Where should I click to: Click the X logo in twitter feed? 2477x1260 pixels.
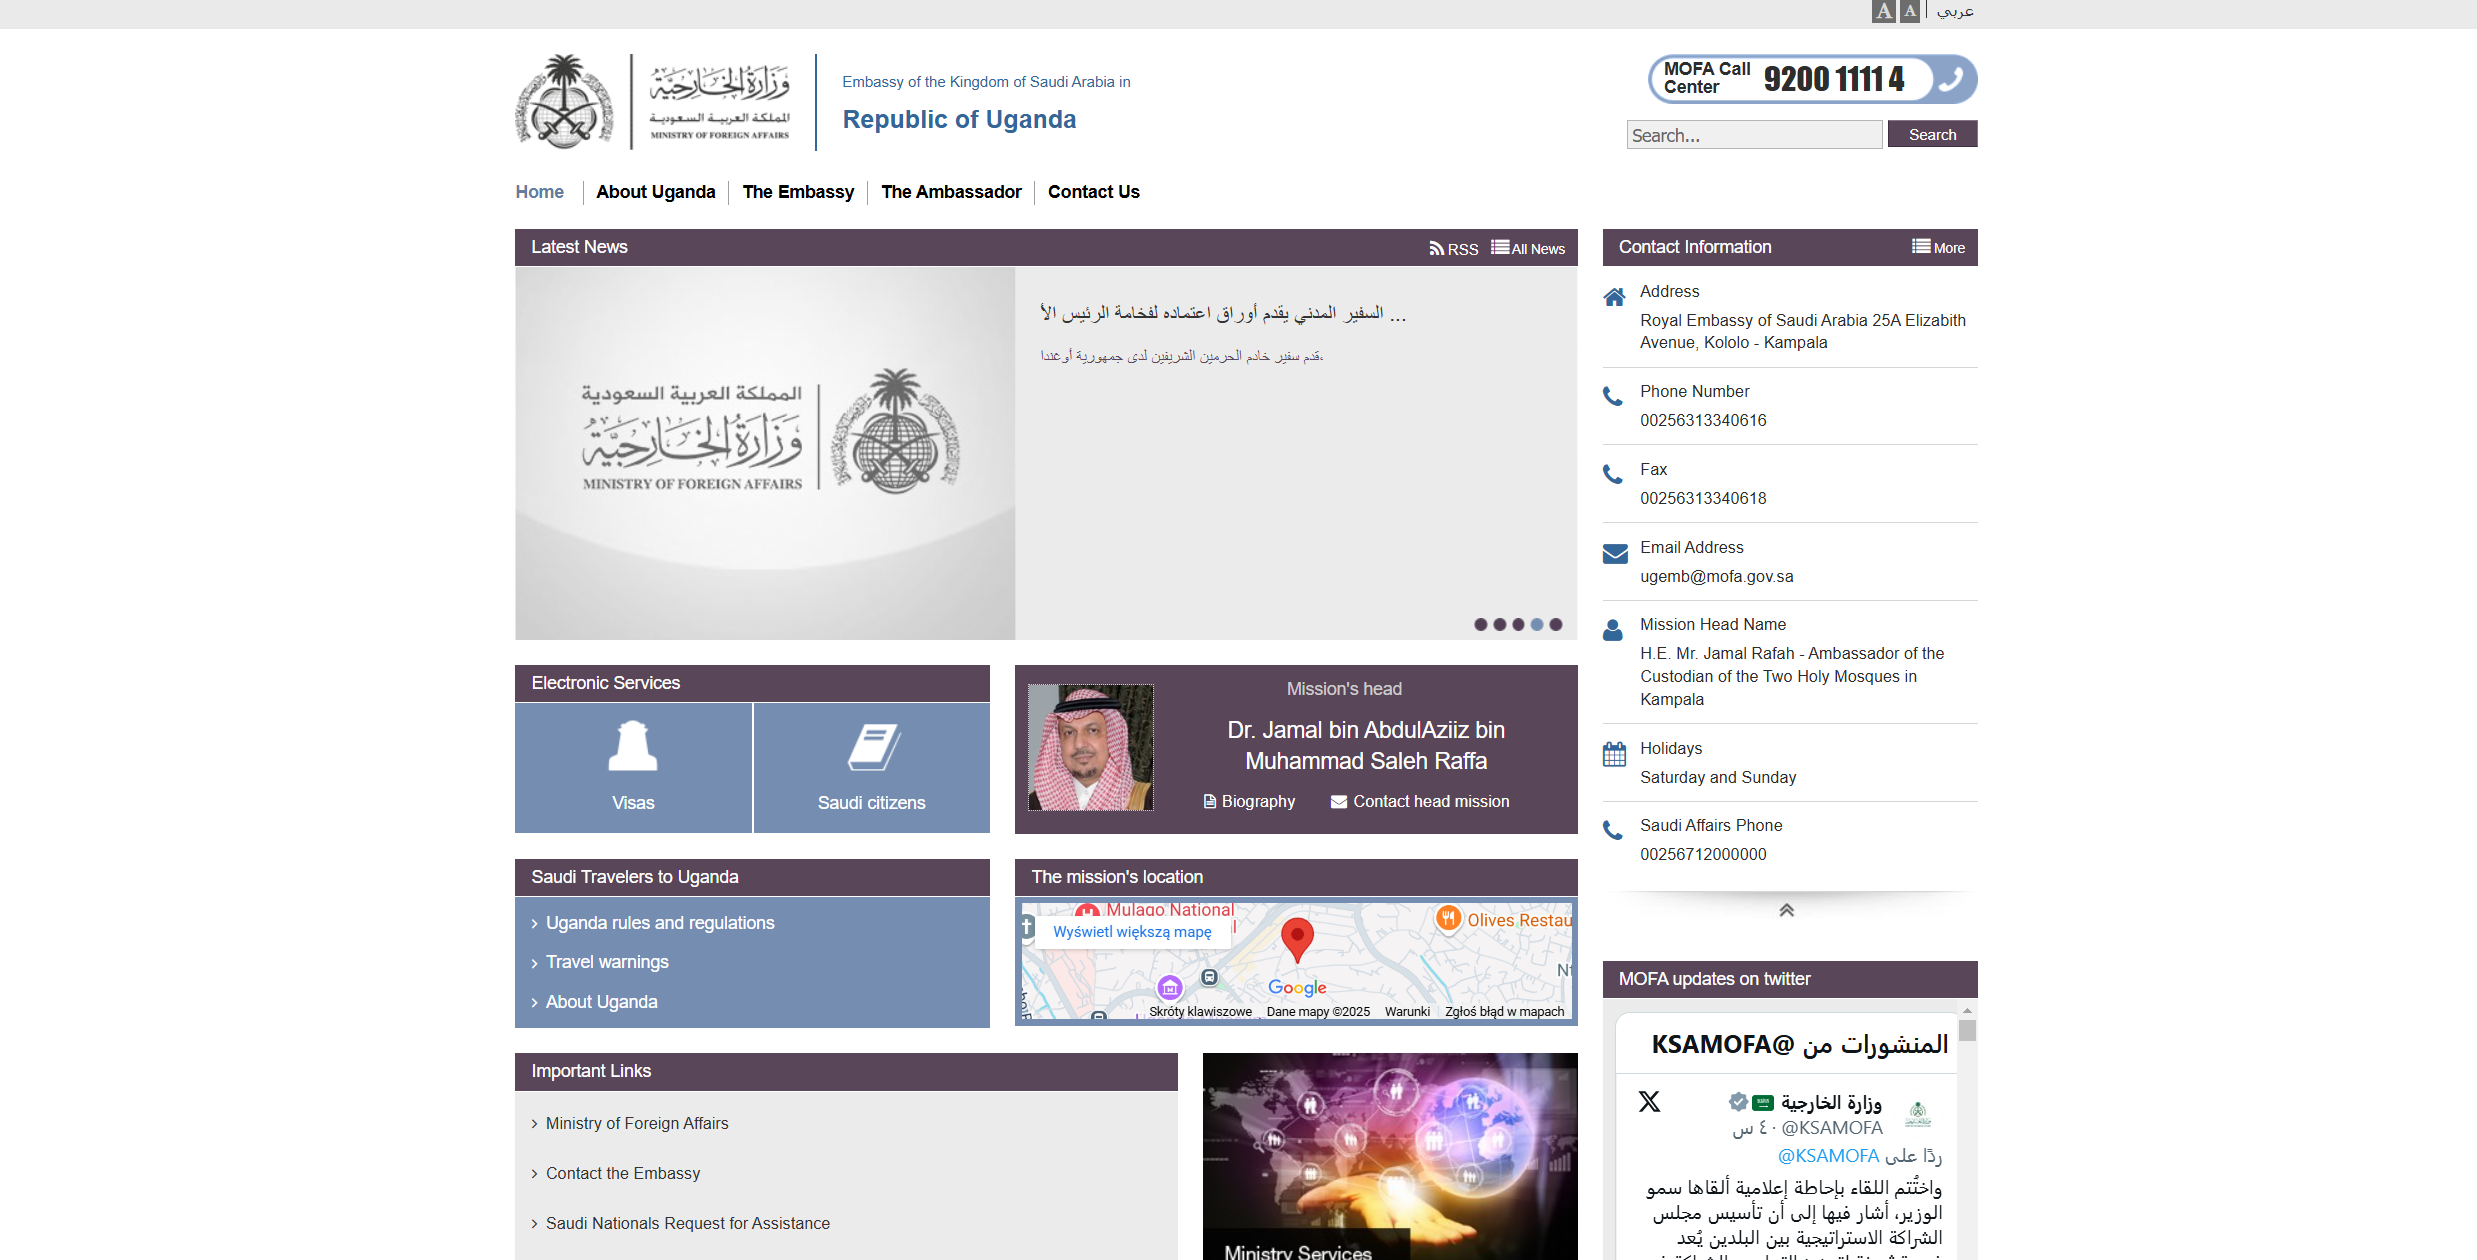click(1649, 1101)
